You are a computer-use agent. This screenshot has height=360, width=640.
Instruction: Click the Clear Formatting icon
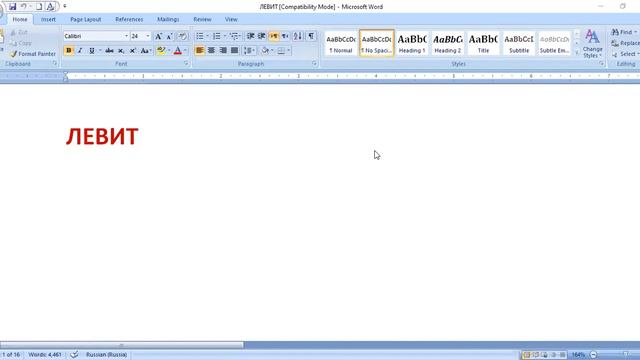[182, 36]
